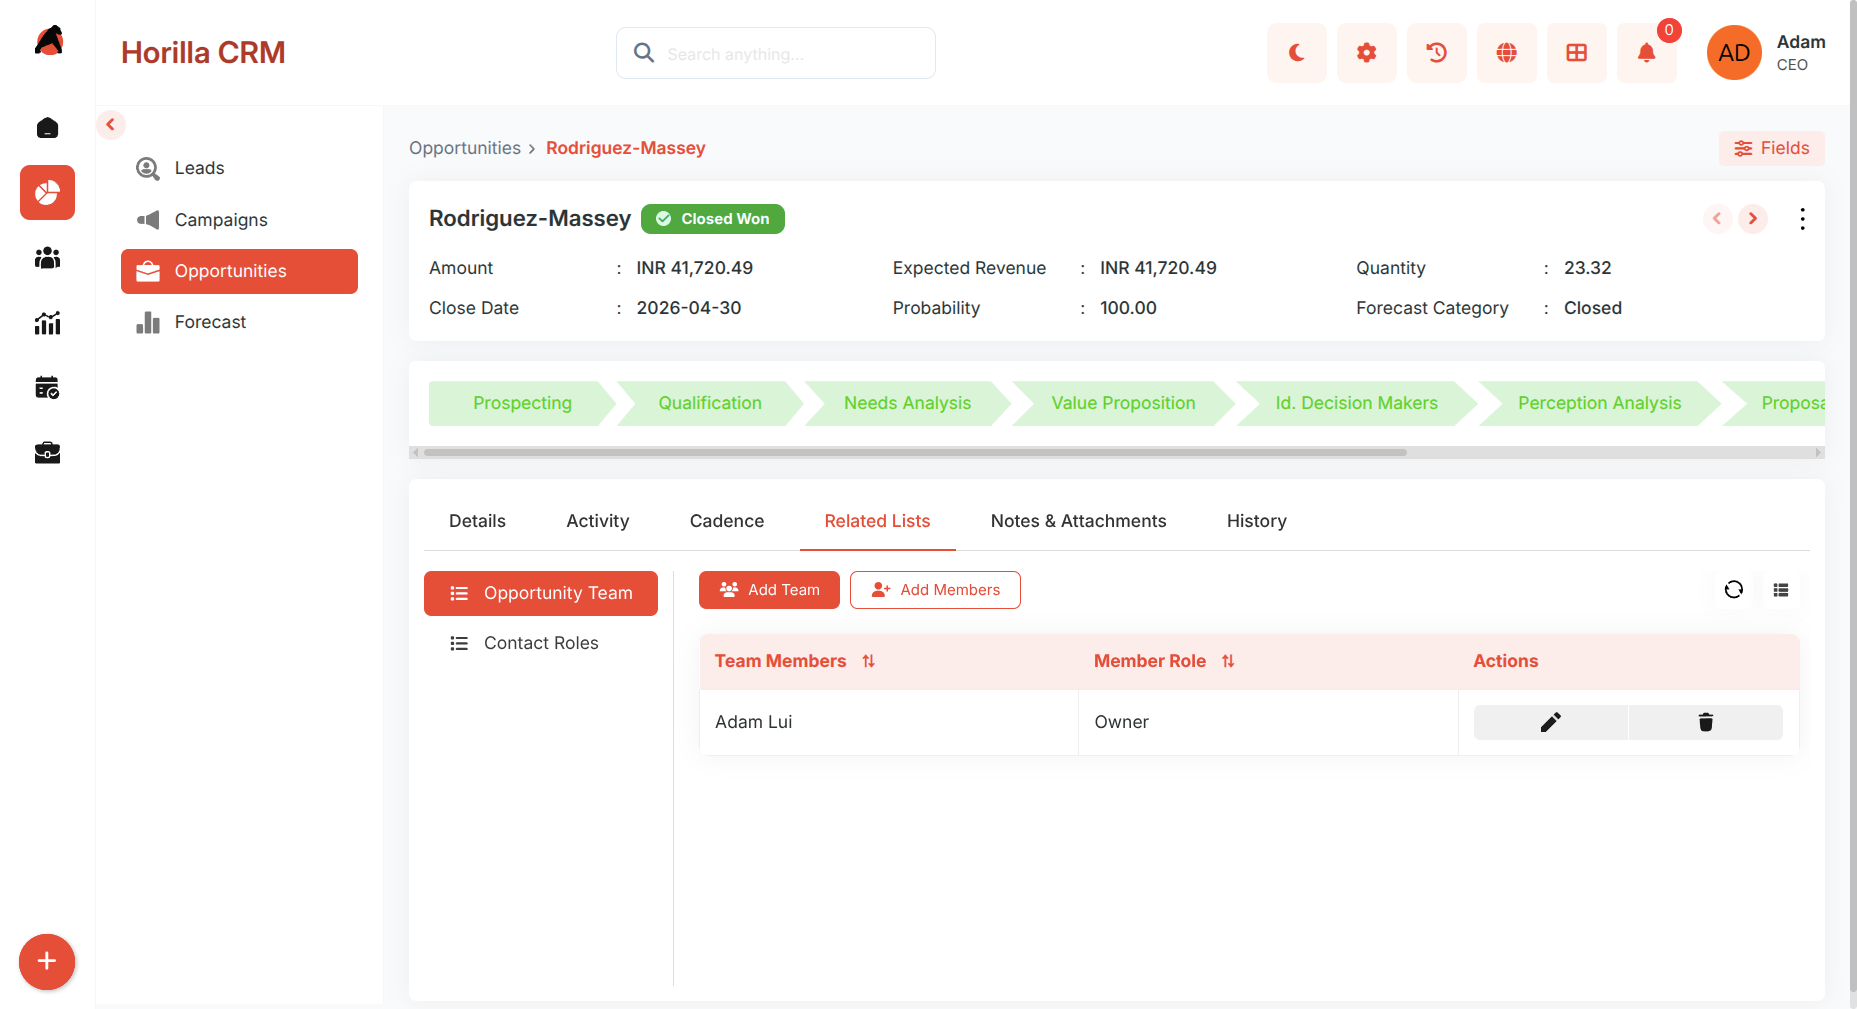This screenshot has height=1009, width=1857.
Task: Select Perception Analysis stage
Action: 1599,403
